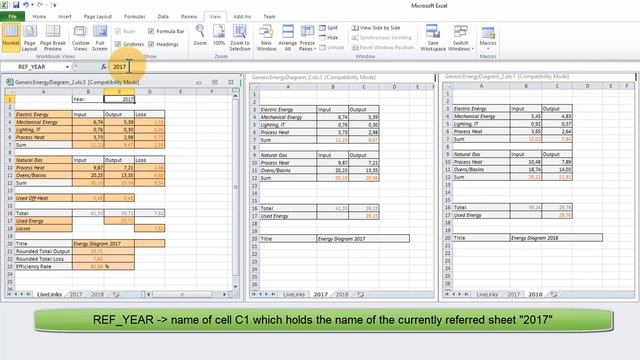Insert new worksheet in left window
The height and width of the screenshot is (360, 640).
[116, 294]
